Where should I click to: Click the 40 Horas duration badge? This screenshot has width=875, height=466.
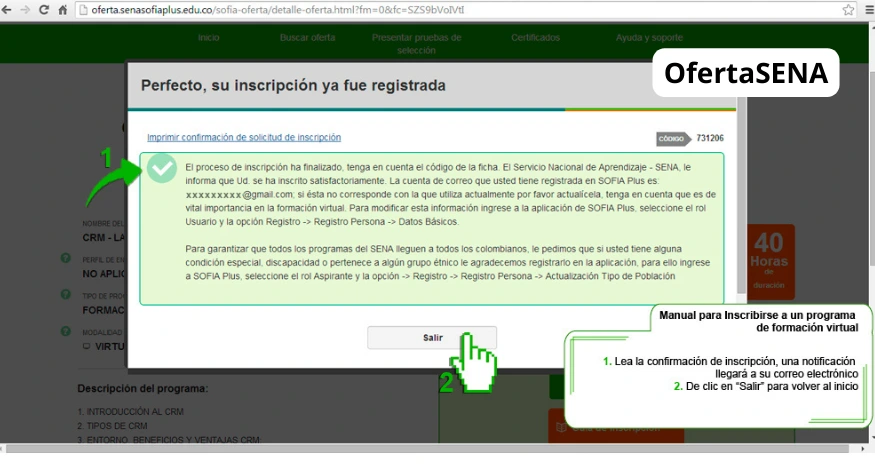click(x=770, y=262)
